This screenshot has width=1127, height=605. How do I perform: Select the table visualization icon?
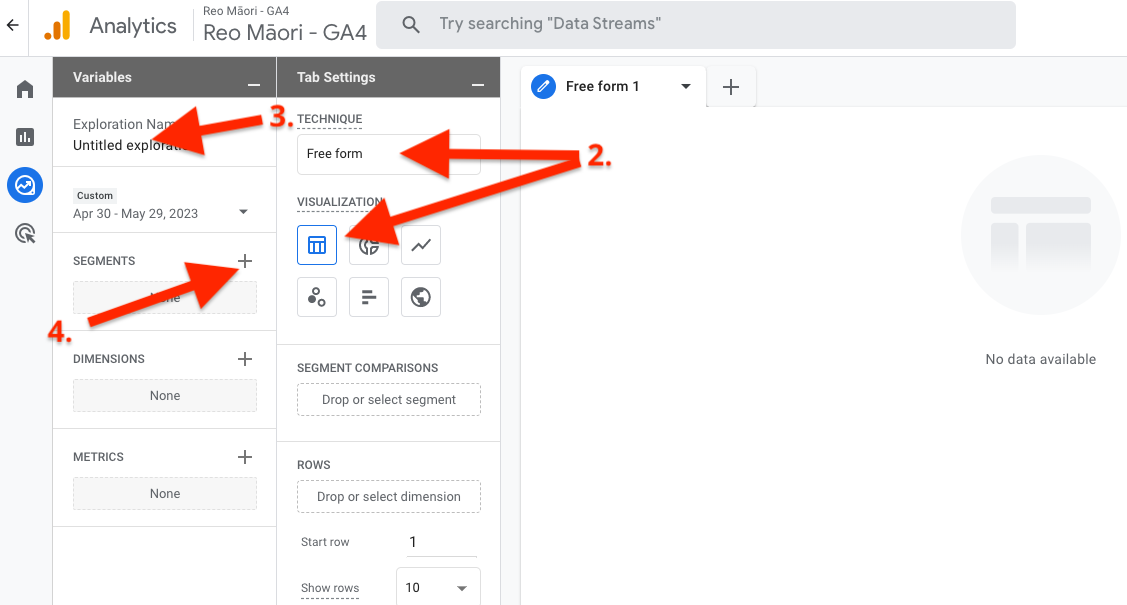(x=316, y=244)
